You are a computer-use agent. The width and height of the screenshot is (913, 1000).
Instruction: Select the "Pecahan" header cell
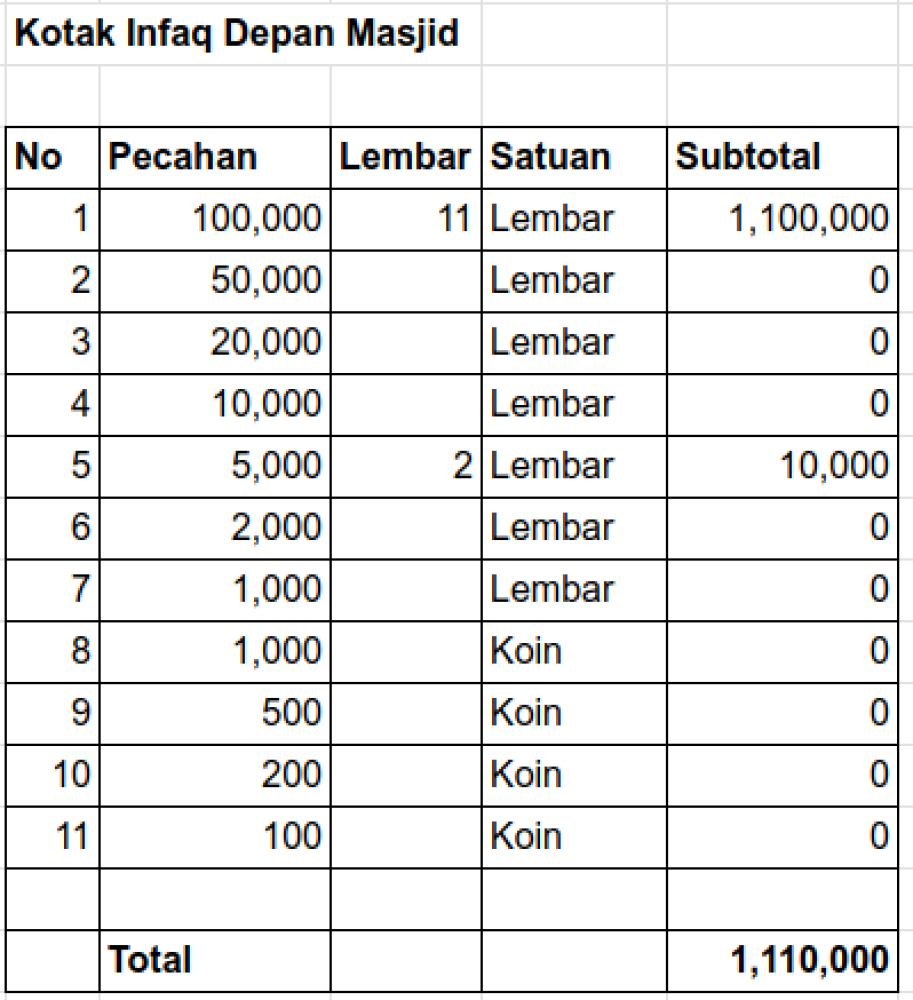coord(214,157)
